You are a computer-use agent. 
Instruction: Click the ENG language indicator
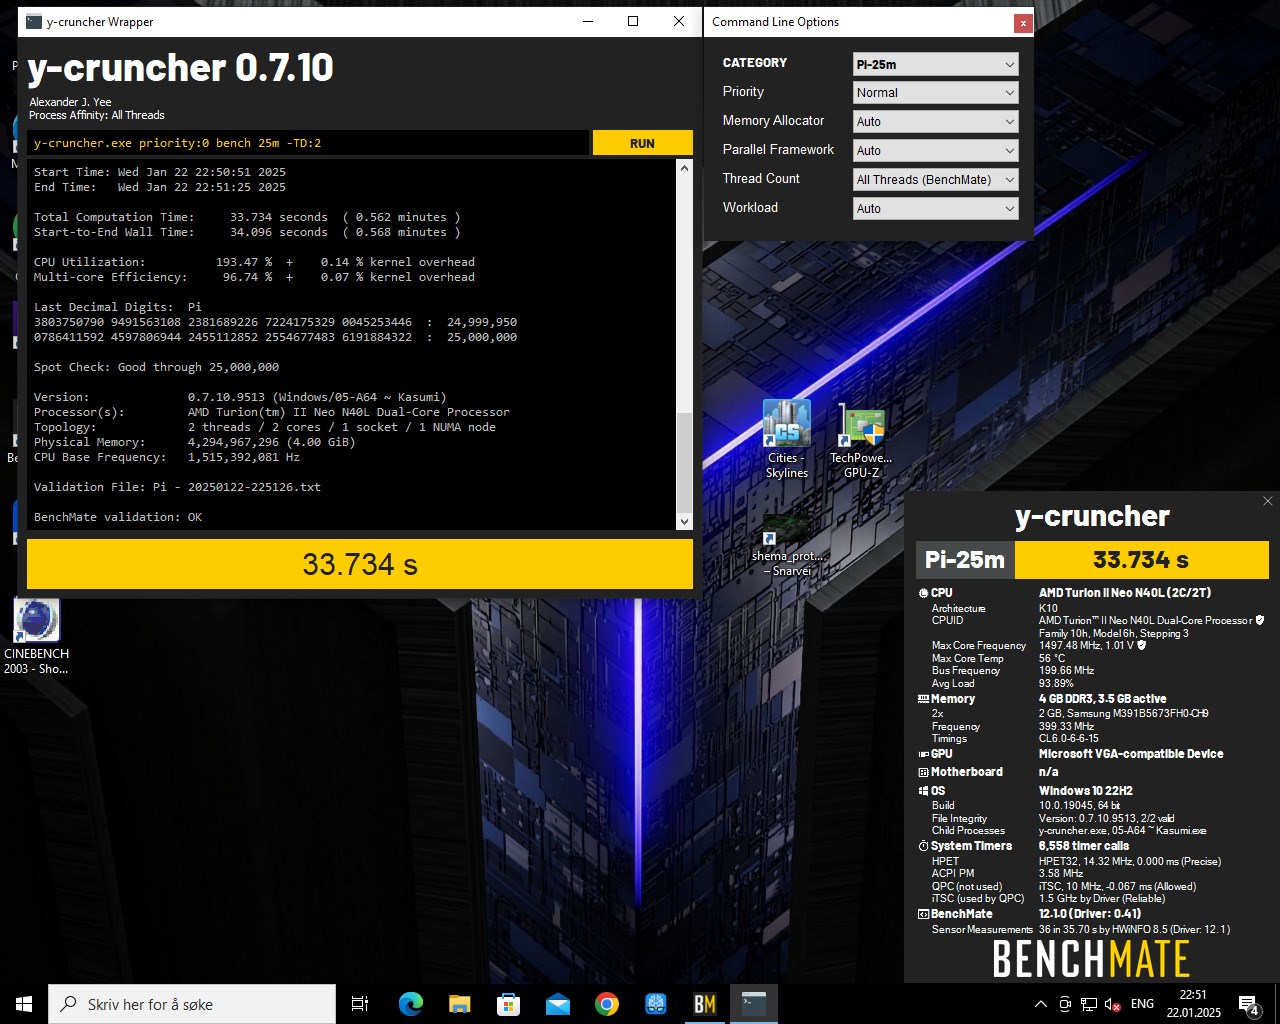[x=1142, y=1004]
